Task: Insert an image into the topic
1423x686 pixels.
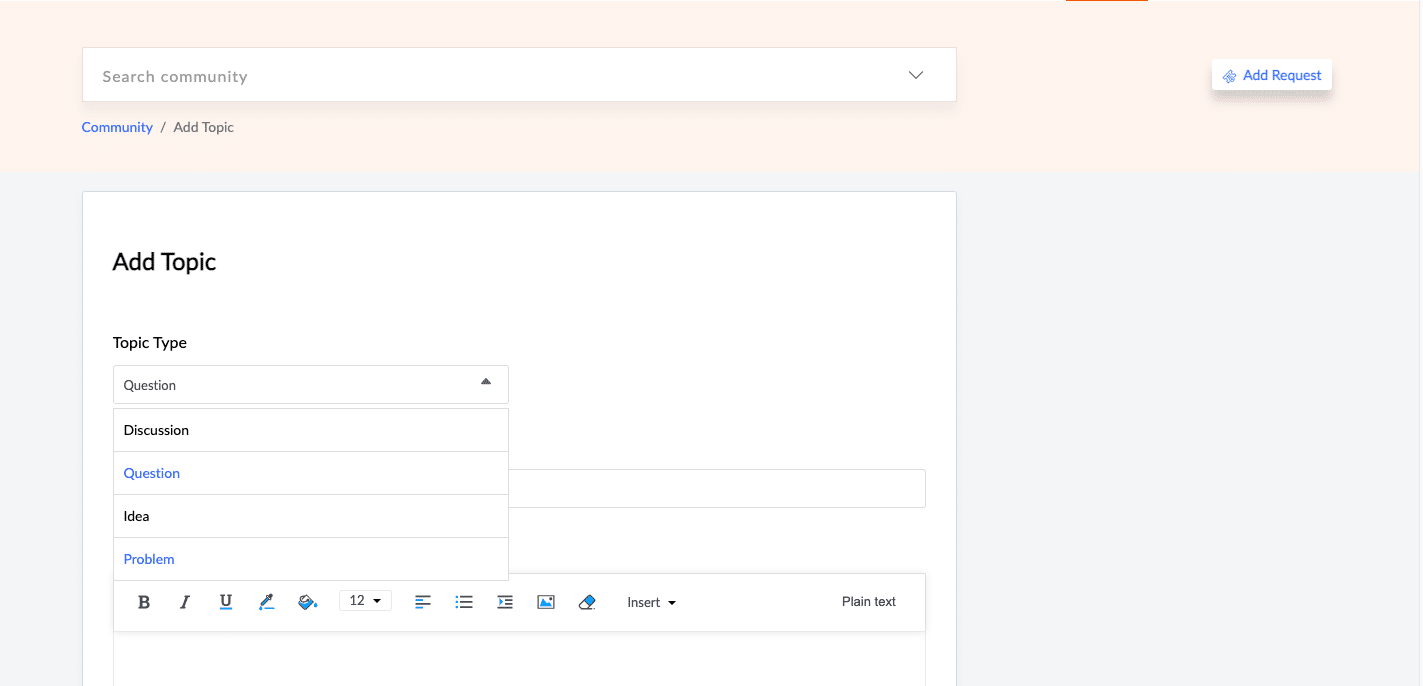Action: point(546,602)
